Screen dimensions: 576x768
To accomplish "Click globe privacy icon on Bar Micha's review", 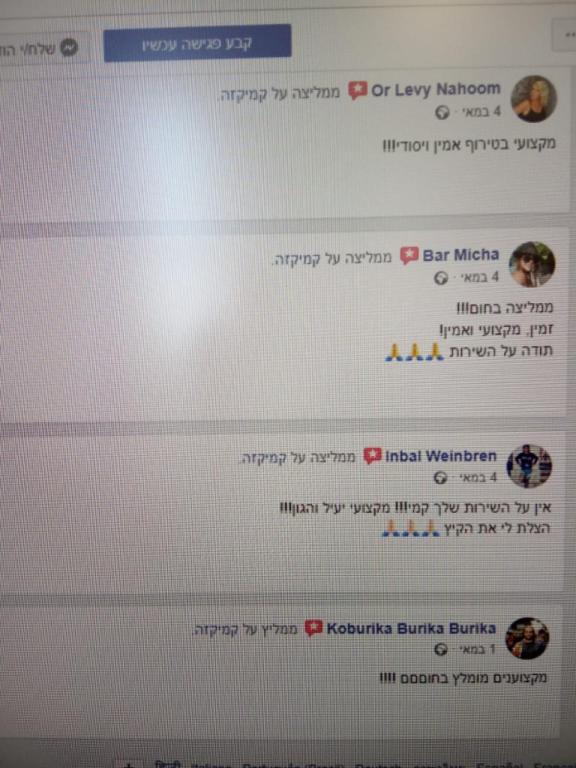I will pos(441,278).
